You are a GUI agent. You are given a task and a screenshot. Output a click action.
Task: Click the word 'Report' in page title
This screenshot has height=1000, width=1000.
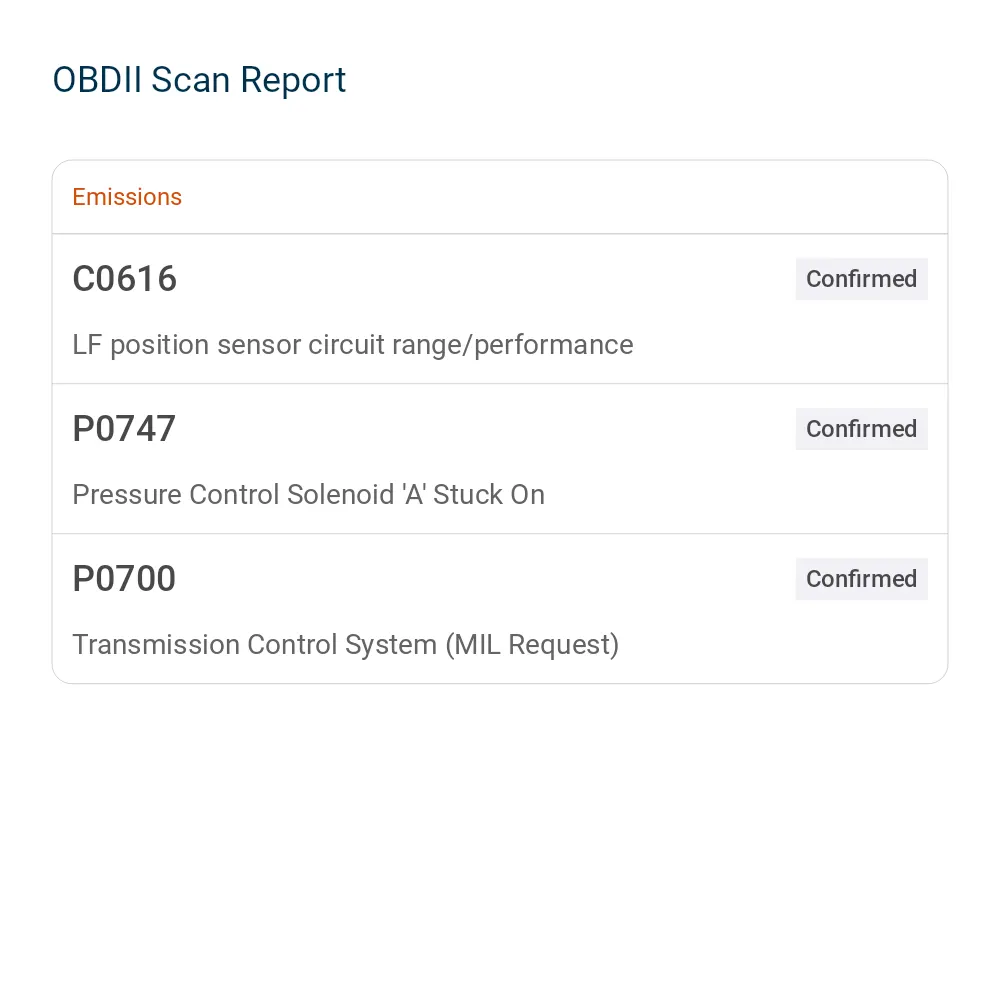coord(293,80)
